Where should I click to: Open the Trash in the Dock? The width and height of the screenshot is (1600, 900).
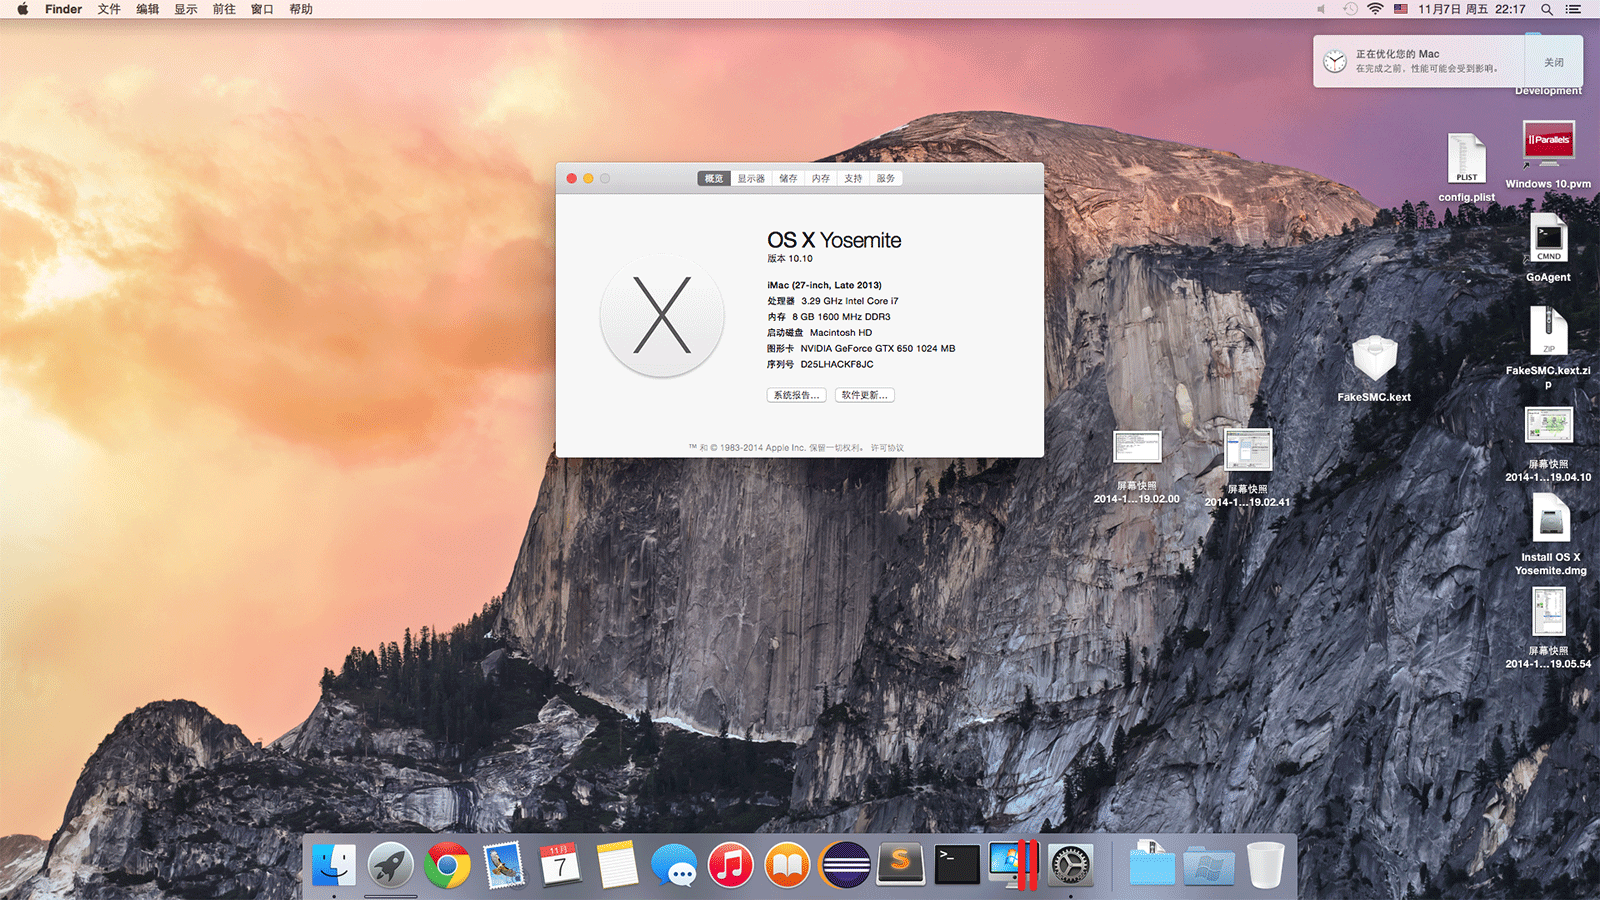(x=1265, y=864)
